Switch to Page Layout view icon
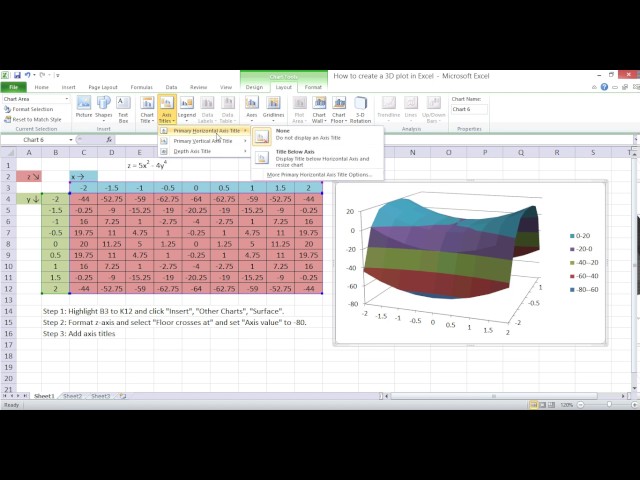 click(x=542, y=405)
